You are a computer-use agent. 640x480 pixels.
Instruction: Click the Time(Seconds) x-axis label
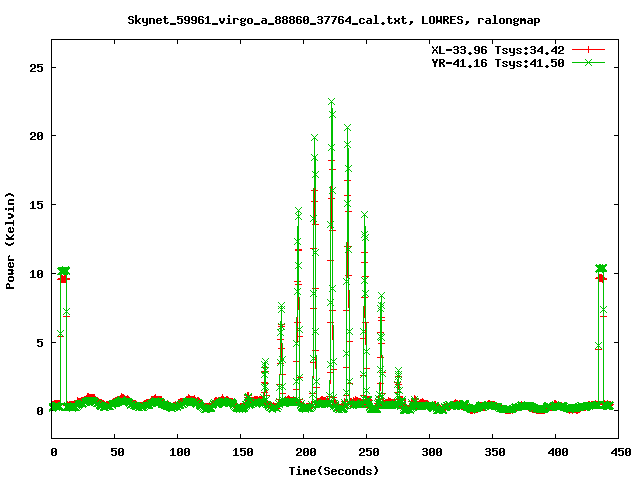coord(334,471)
